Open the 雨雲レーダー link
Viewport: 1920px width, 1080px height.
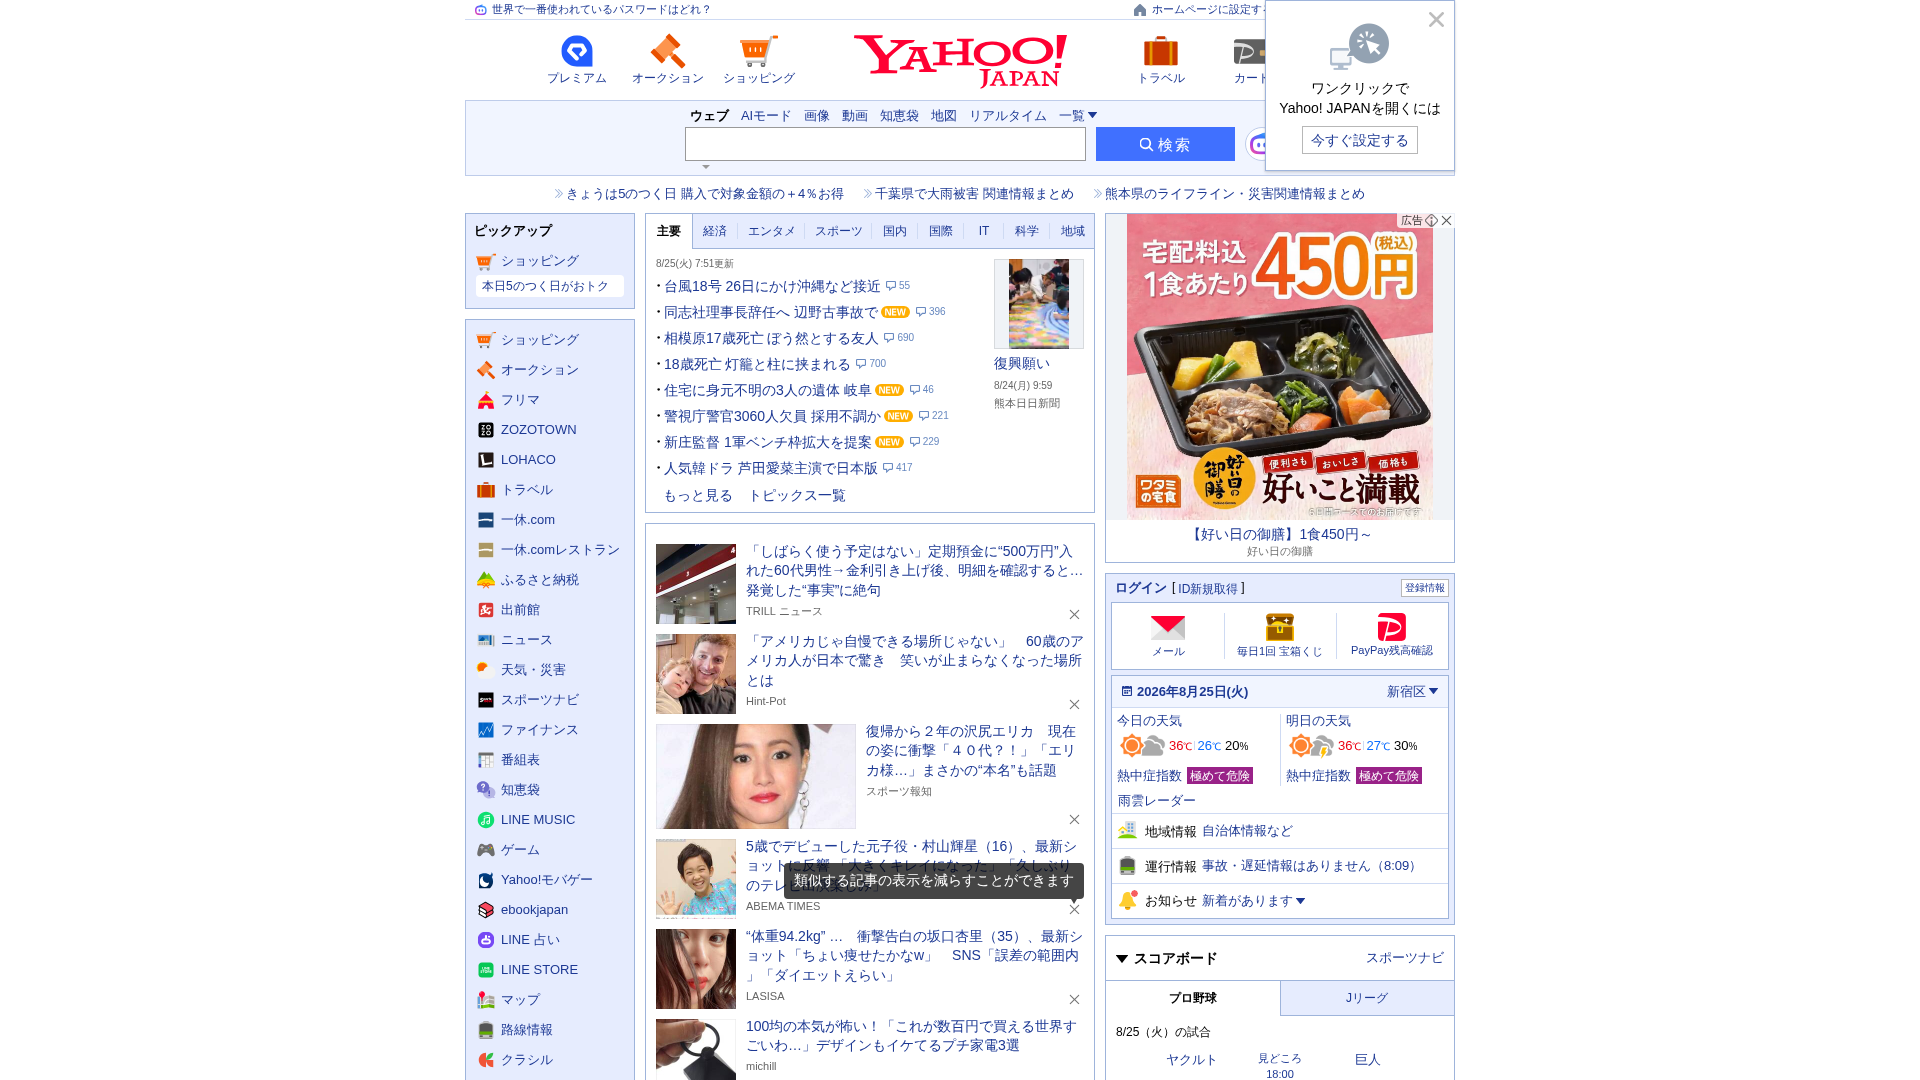(1156, 801)
